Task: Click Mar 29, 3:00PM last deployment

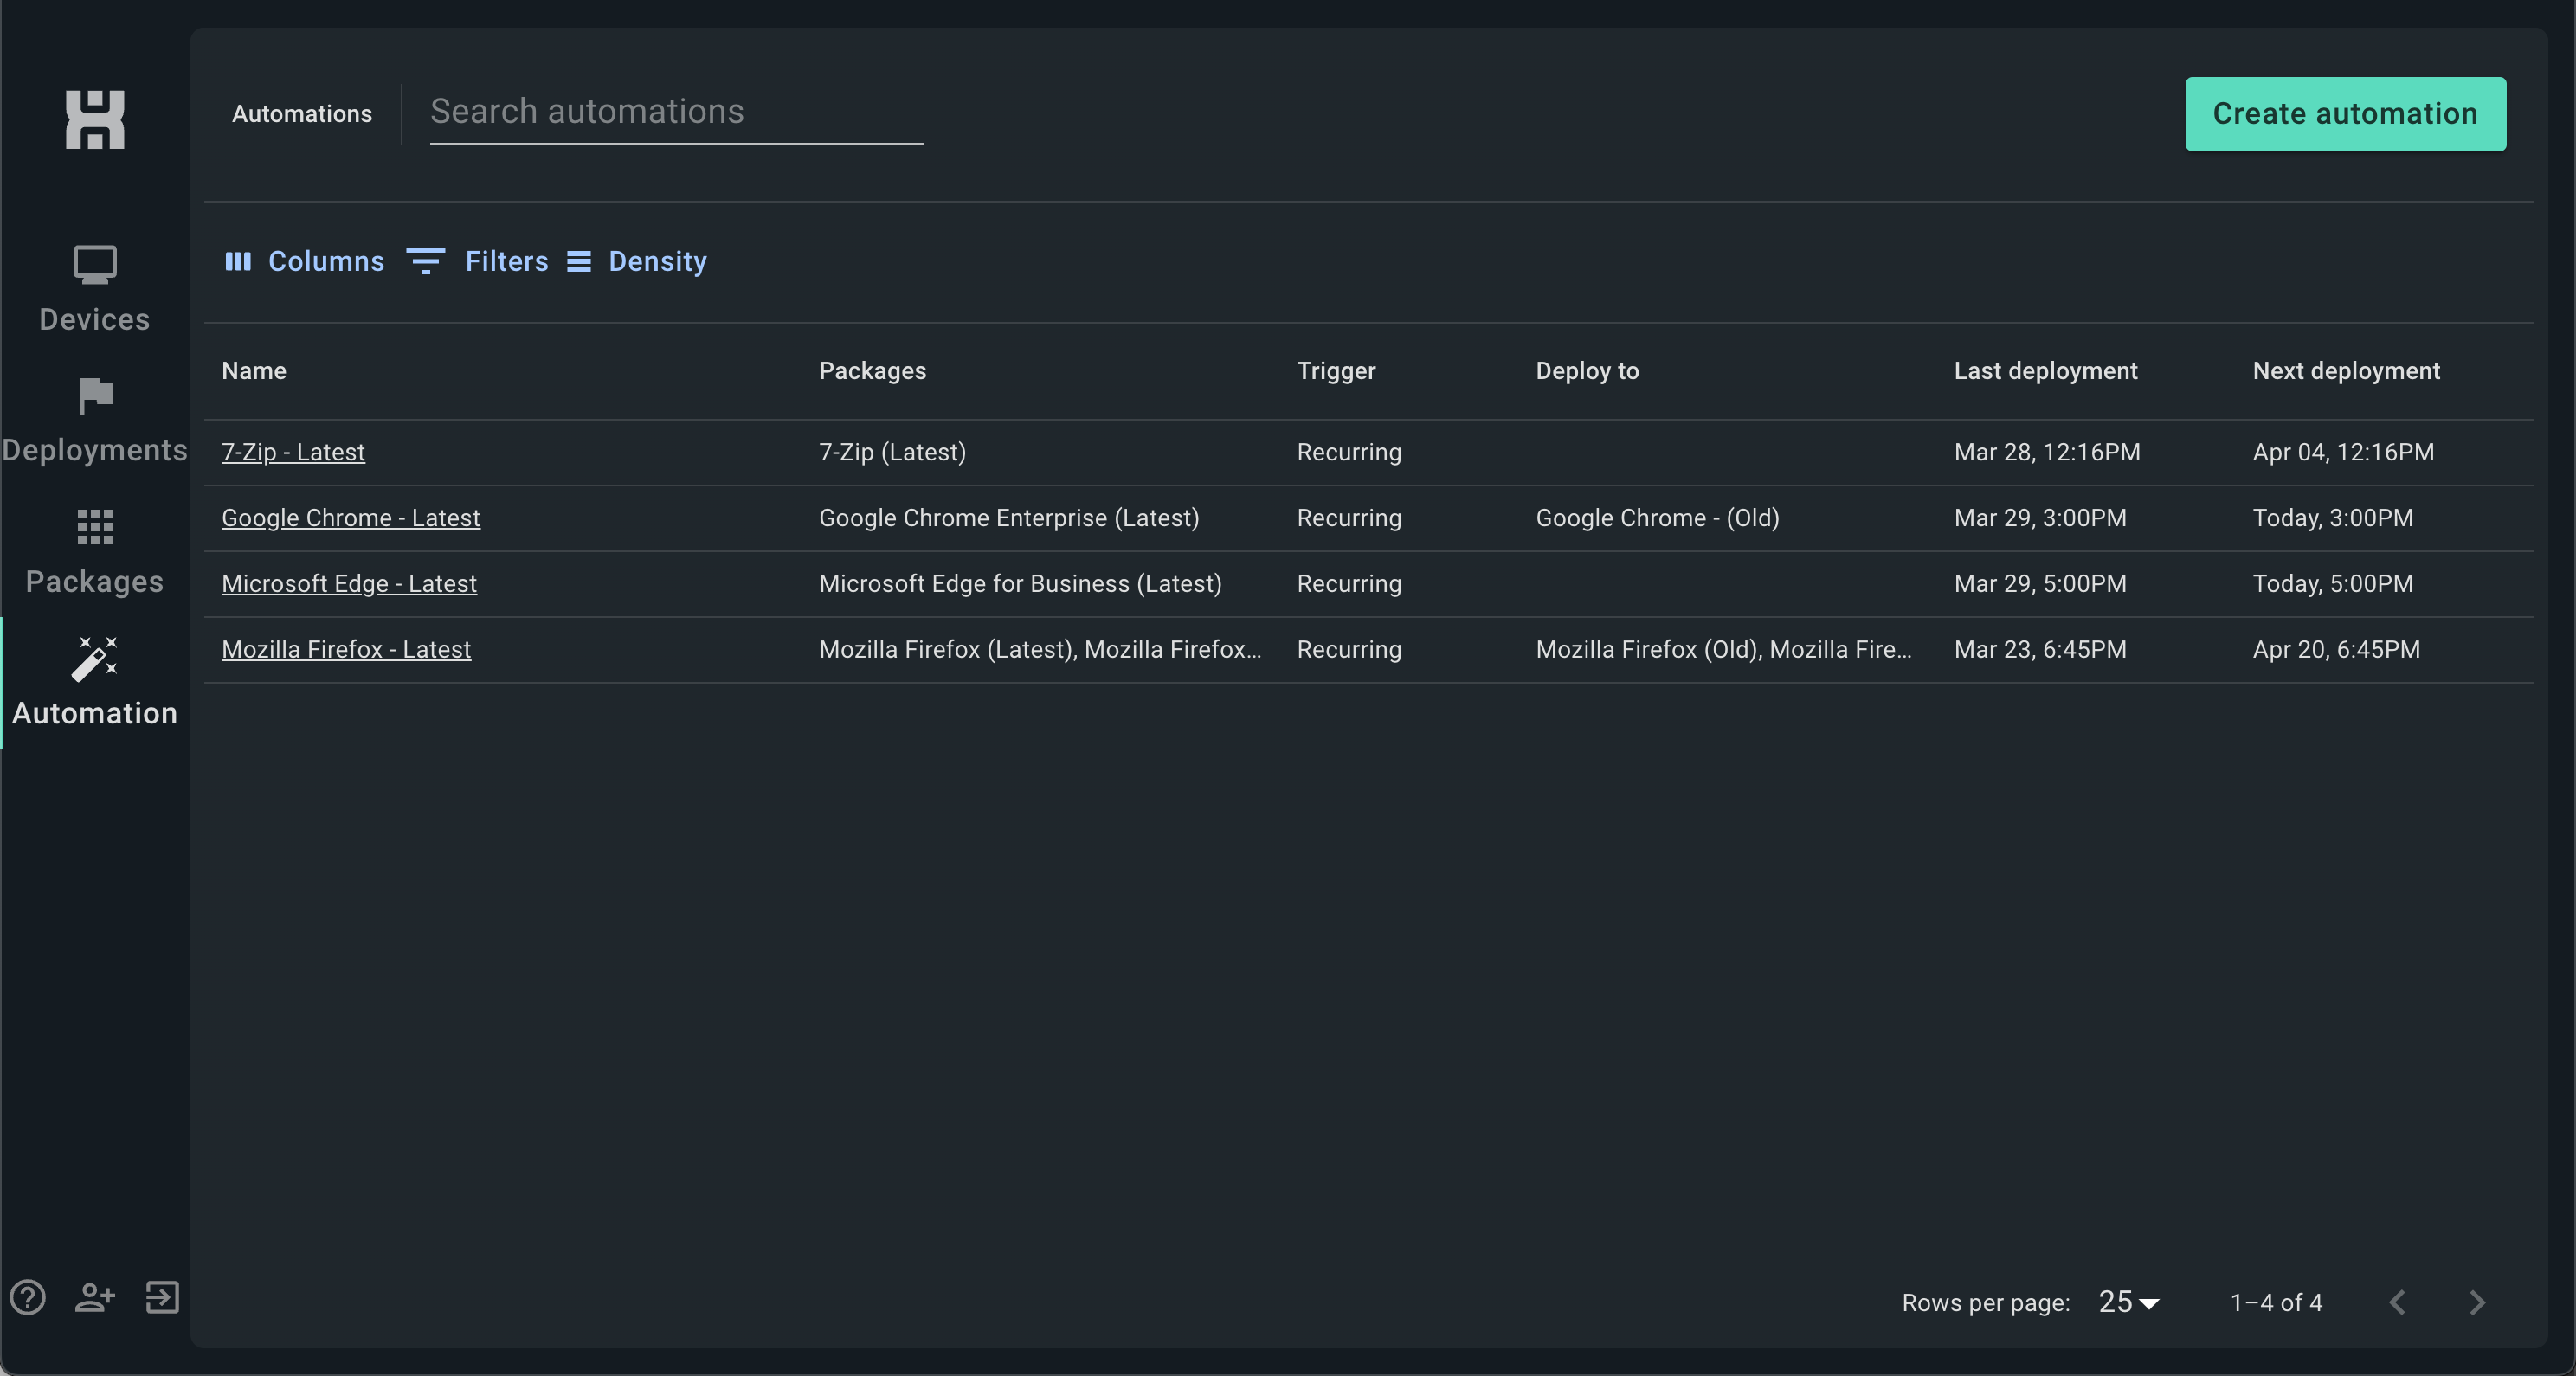Action: point(2040,518)
